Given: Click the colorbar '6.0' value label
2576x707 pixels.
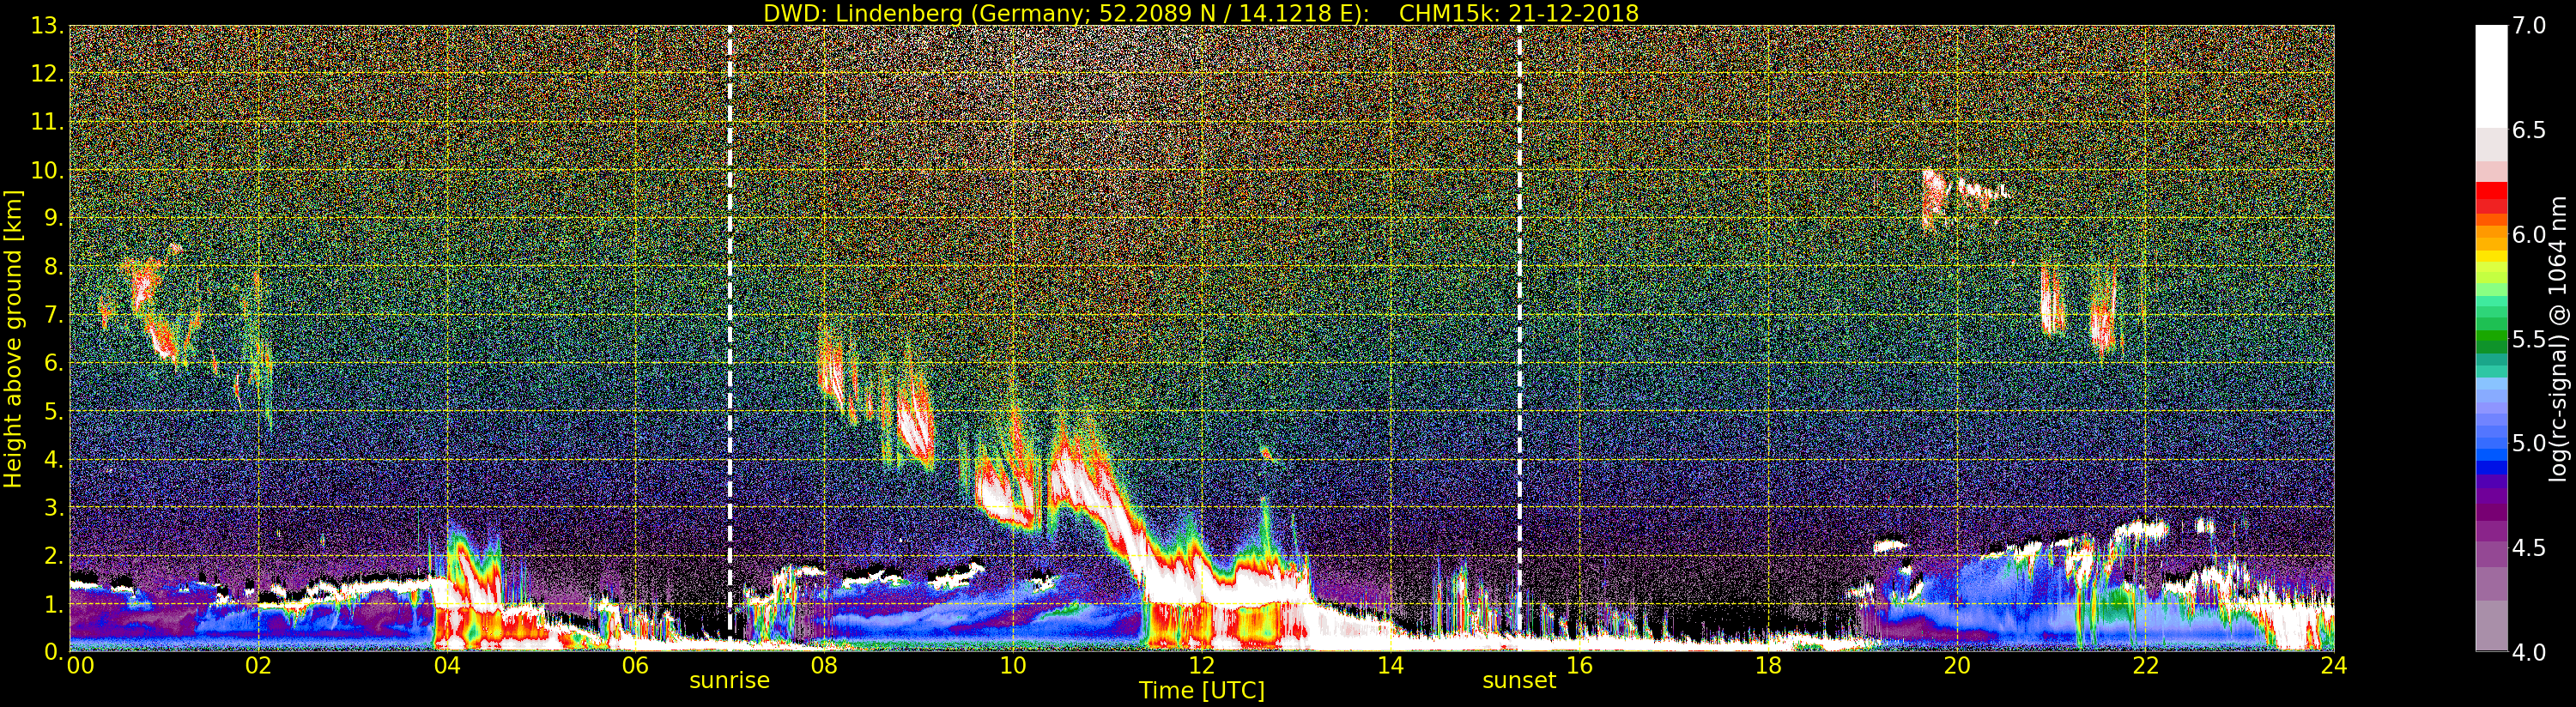Looking at the screenshot, I should pyautogui.click(x=2529, y=234).
